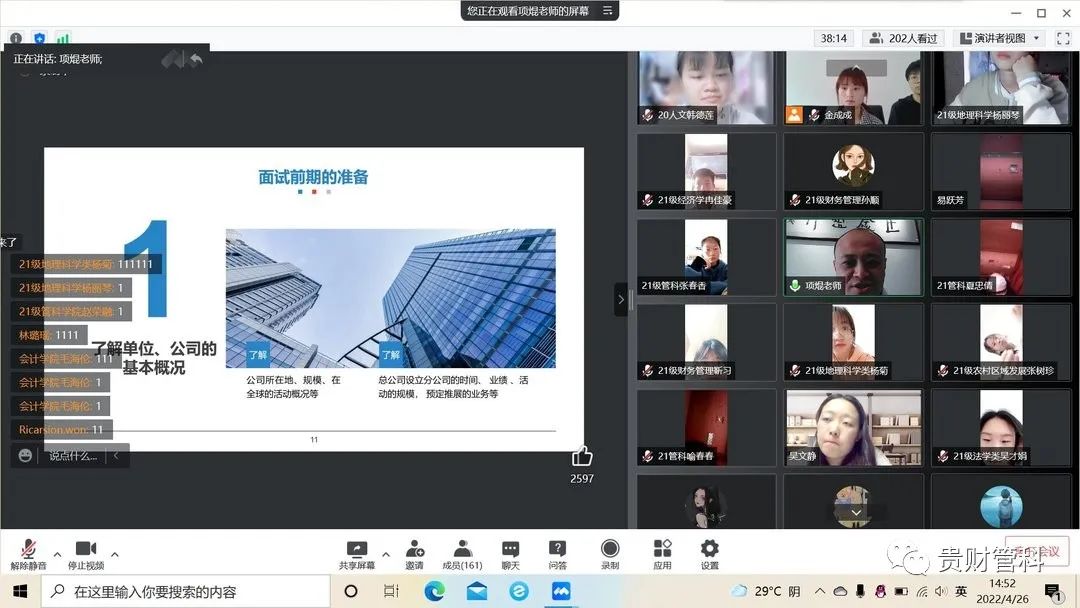The width and height of the screenshot is (1080, 608).
Task: Open the Invite (邀请) icon
Action: click(x=414, y=549)
